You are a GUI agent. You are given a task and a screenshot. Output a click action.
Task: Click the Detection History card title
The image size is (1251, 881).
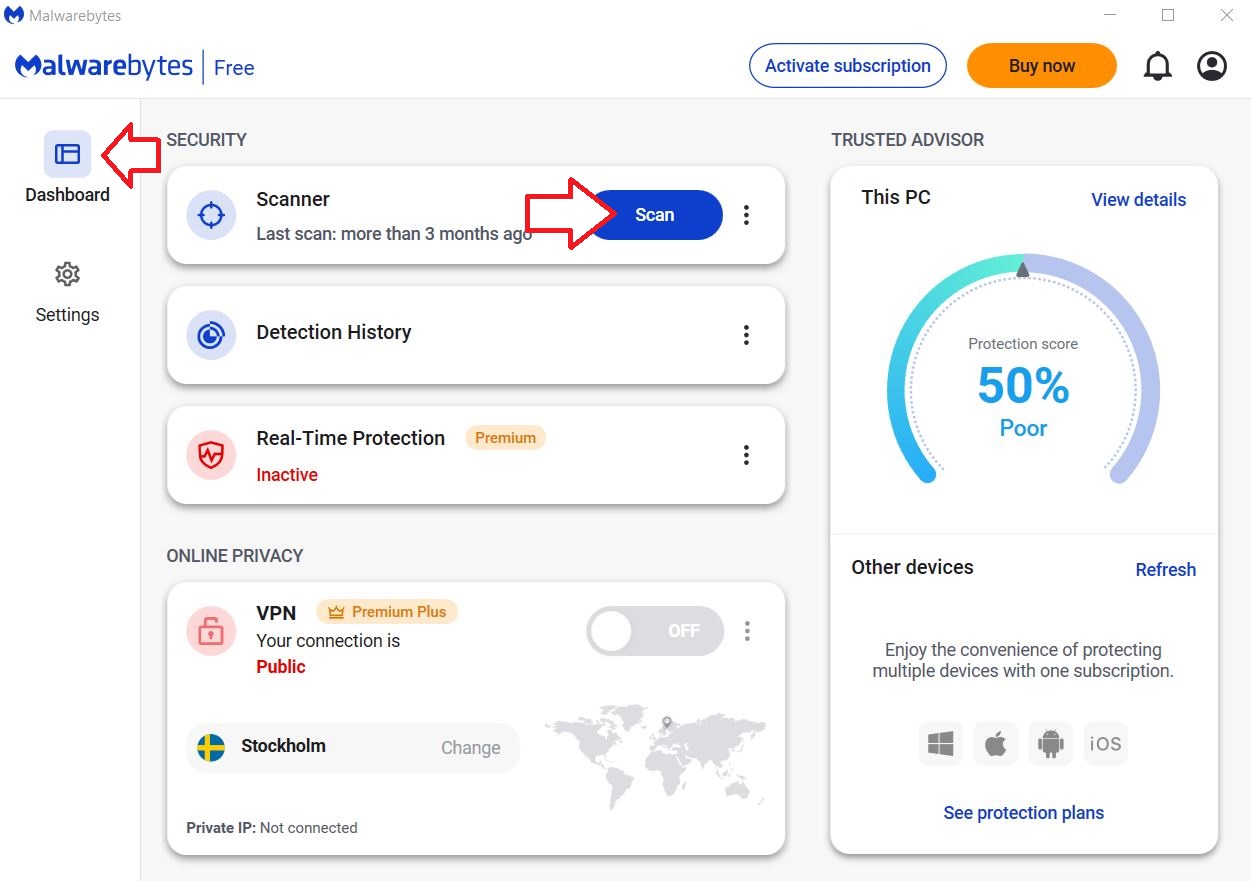pyautogui.click(x=334, y=332)
